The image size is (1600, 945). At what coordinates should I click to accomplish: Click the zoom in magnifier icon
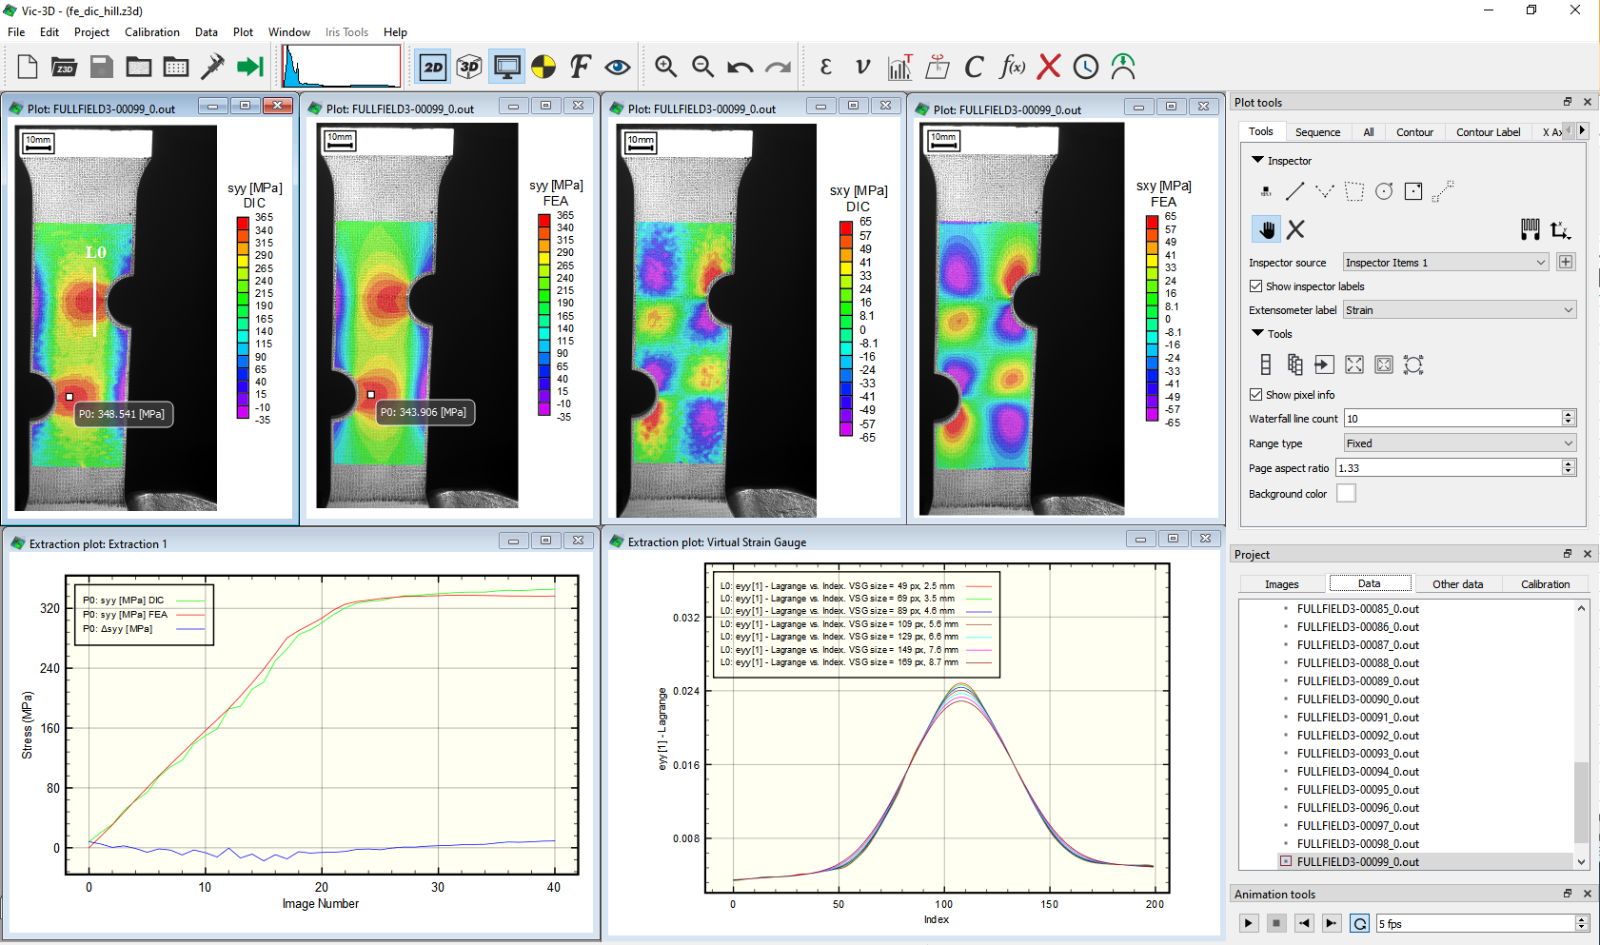665,67
